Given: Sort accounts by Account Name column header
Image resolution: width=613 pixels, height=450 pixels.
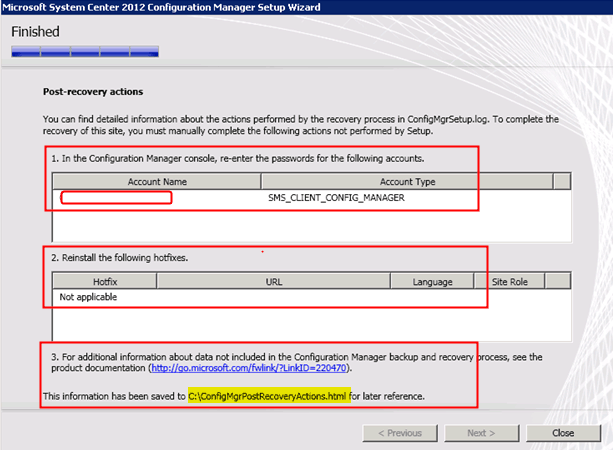Looking at the screenshot, I should tap(157, 182).
